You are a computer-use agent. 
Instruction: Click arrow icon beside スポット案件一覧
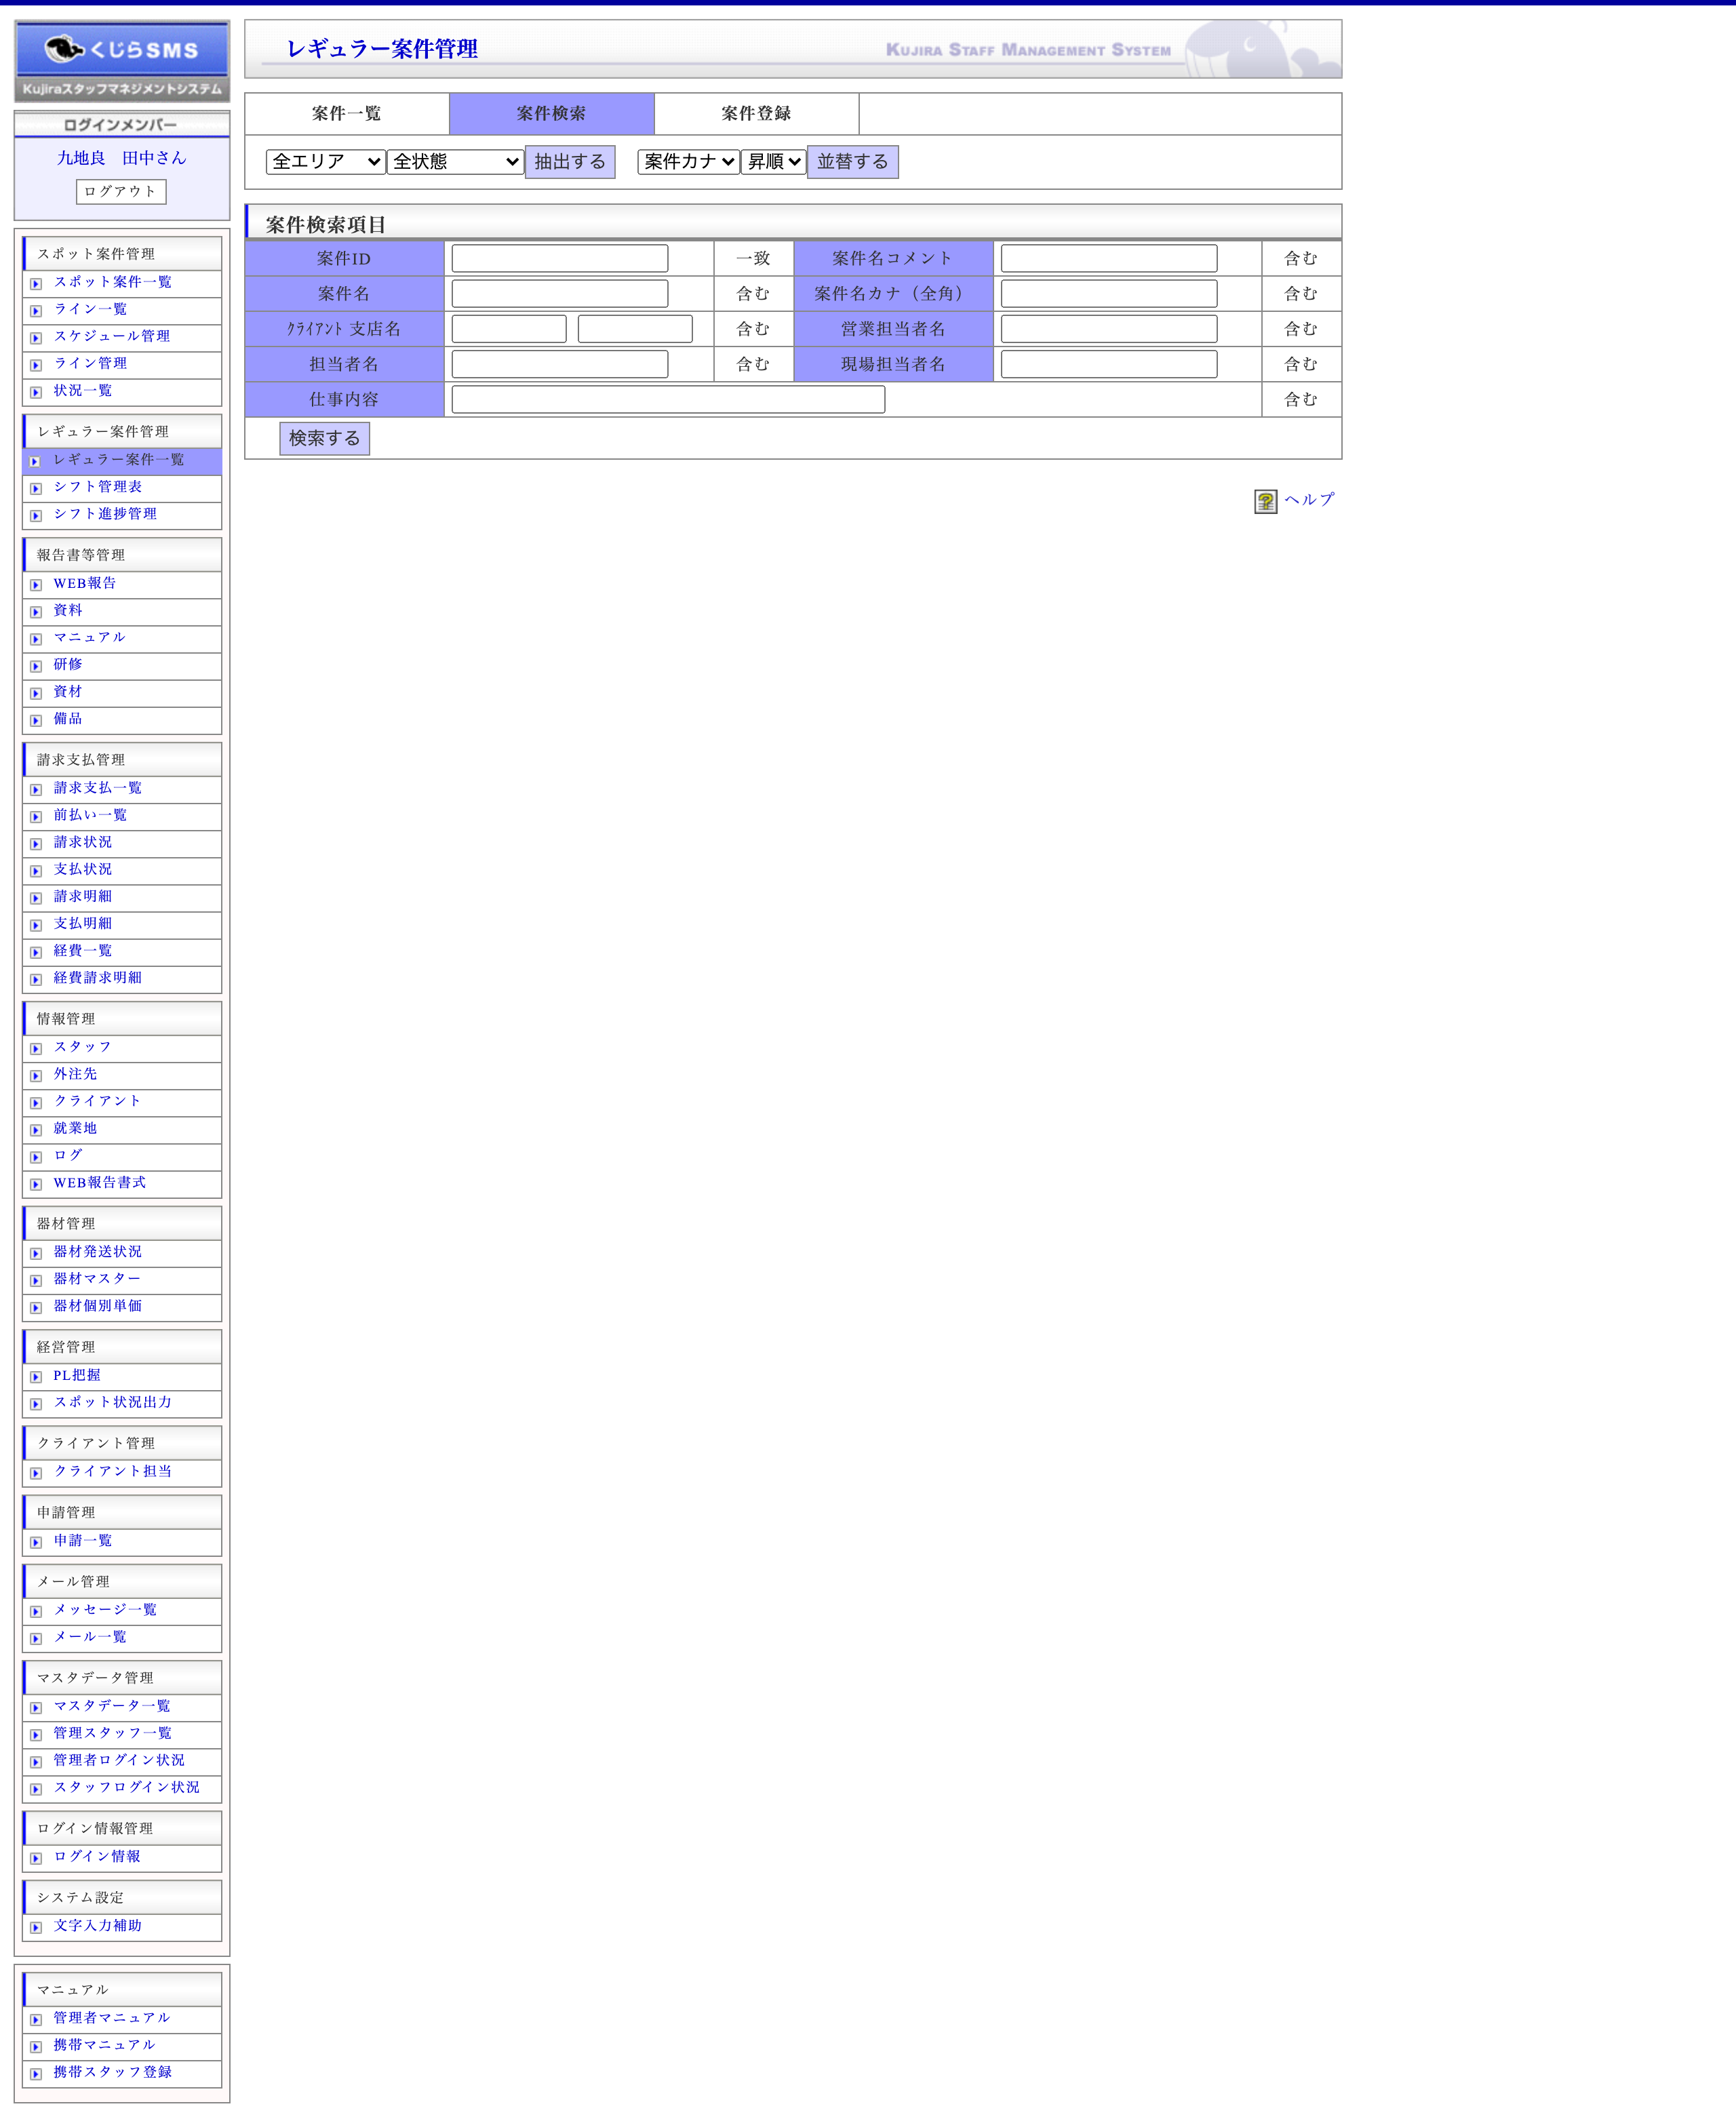coord(36,284)
